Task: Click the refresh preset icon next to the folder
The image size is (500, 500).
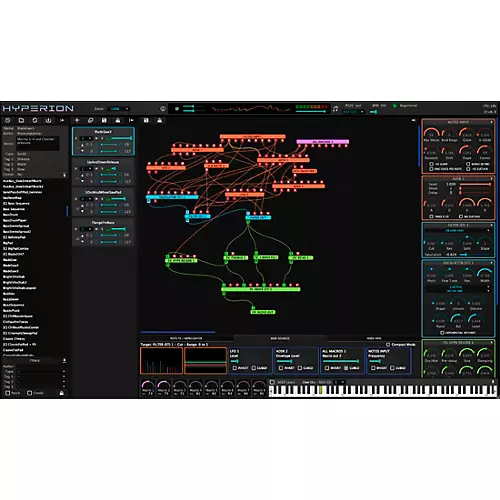Action: point(35,120)
